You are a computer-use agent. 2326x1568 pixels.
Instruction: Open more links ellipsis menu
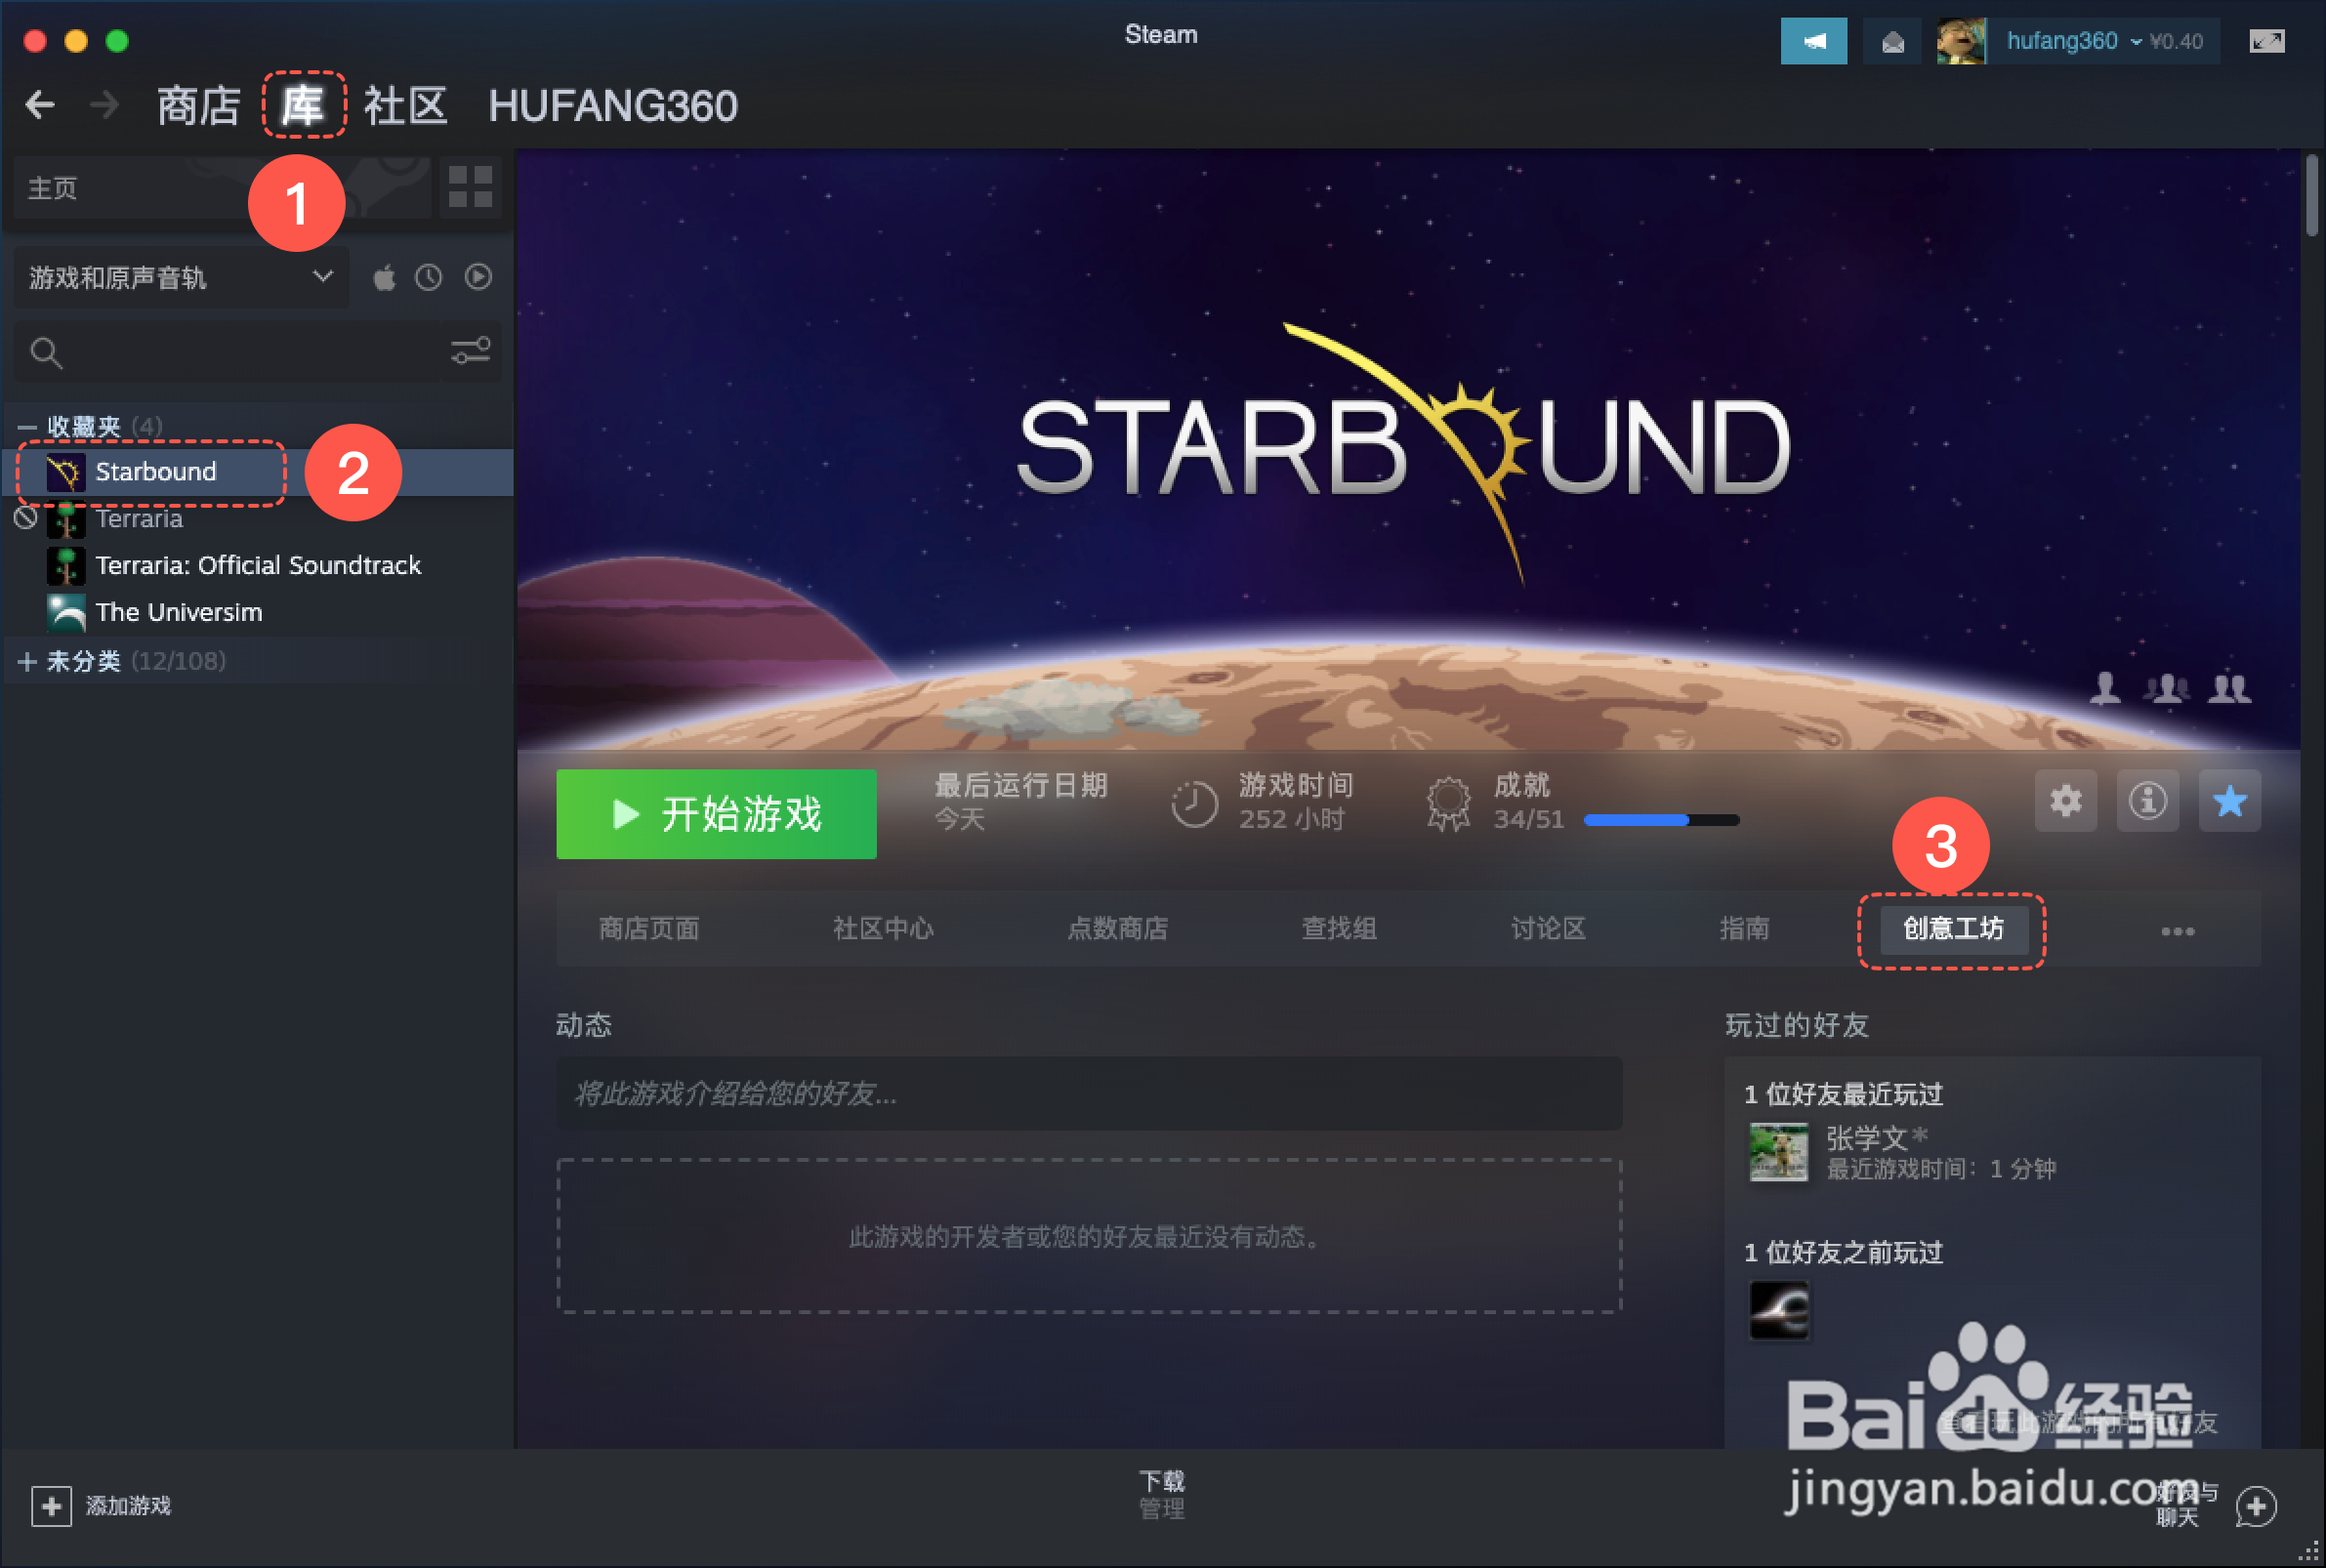tap(2177, 931)
